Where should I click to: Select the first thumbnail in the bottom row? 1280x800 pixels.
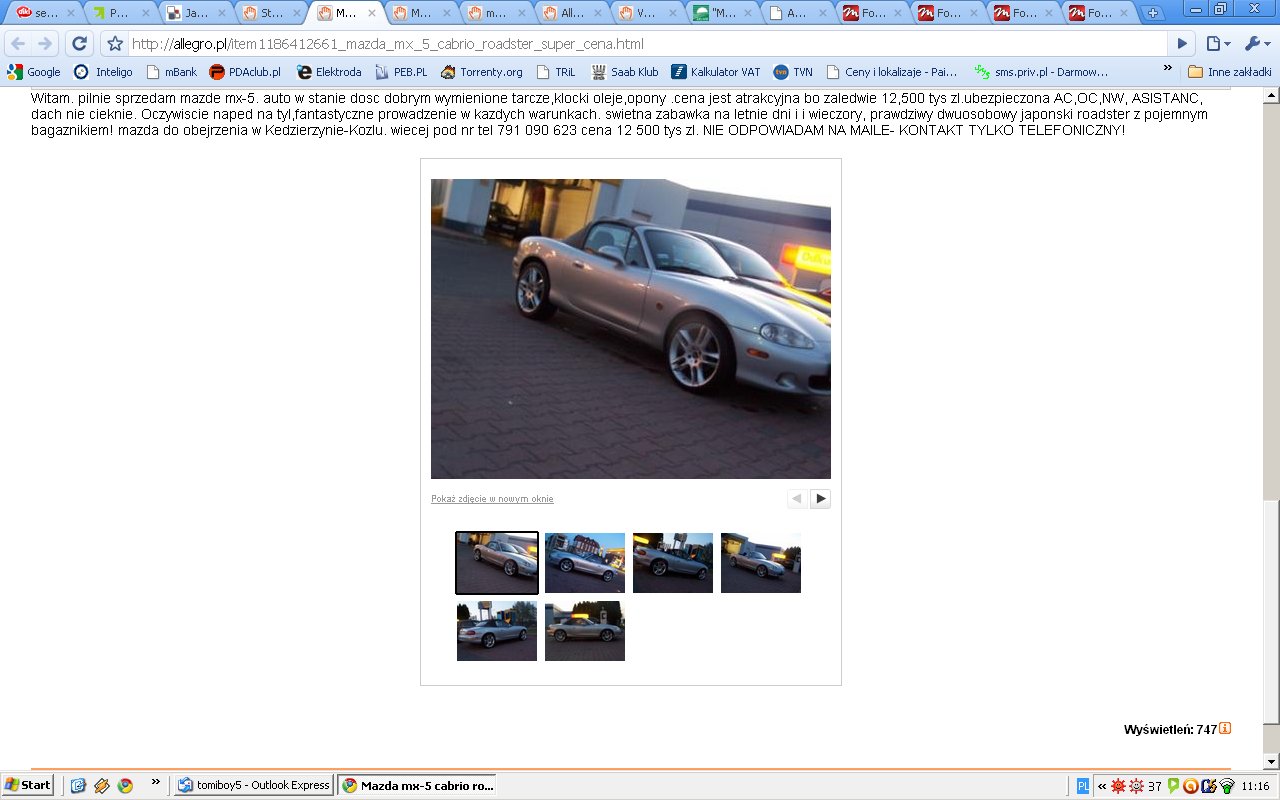[x=497, y=631]
